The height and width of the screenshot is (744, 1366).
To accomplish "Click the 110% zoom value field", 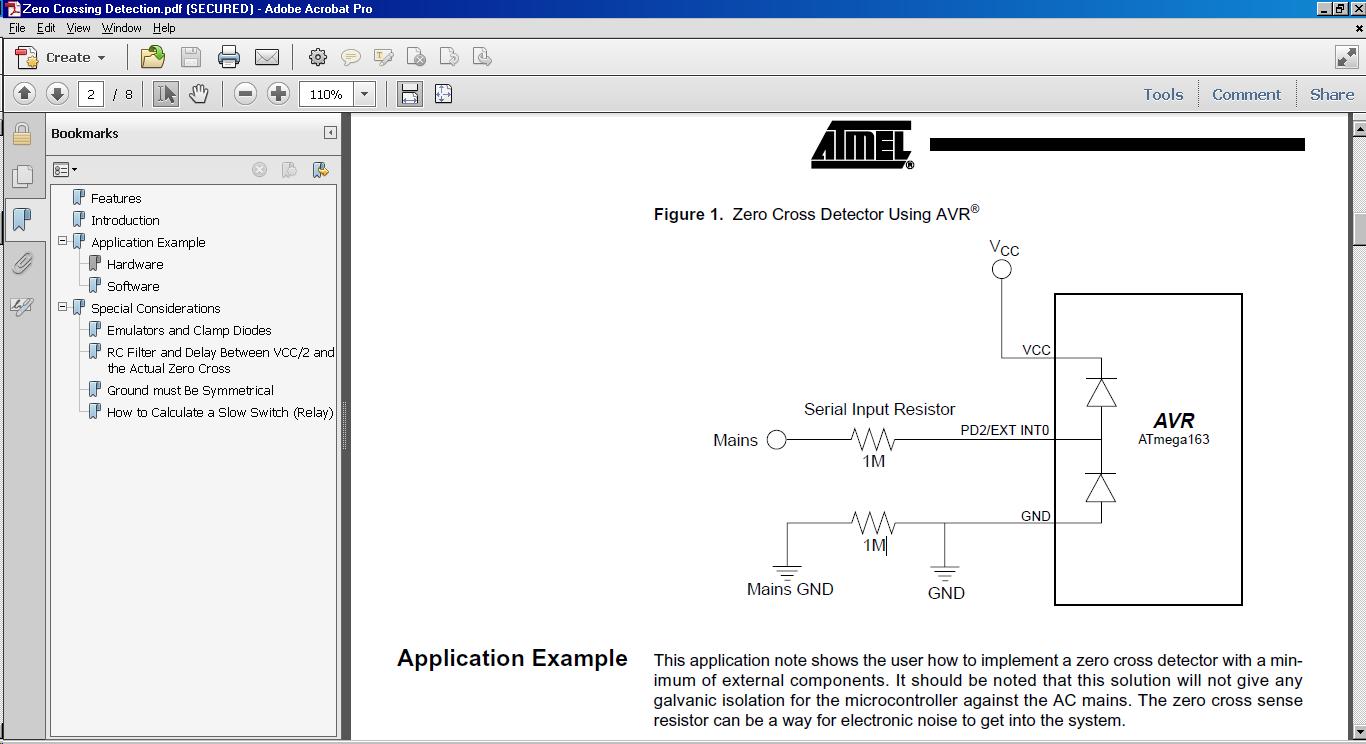I will 326,94.
